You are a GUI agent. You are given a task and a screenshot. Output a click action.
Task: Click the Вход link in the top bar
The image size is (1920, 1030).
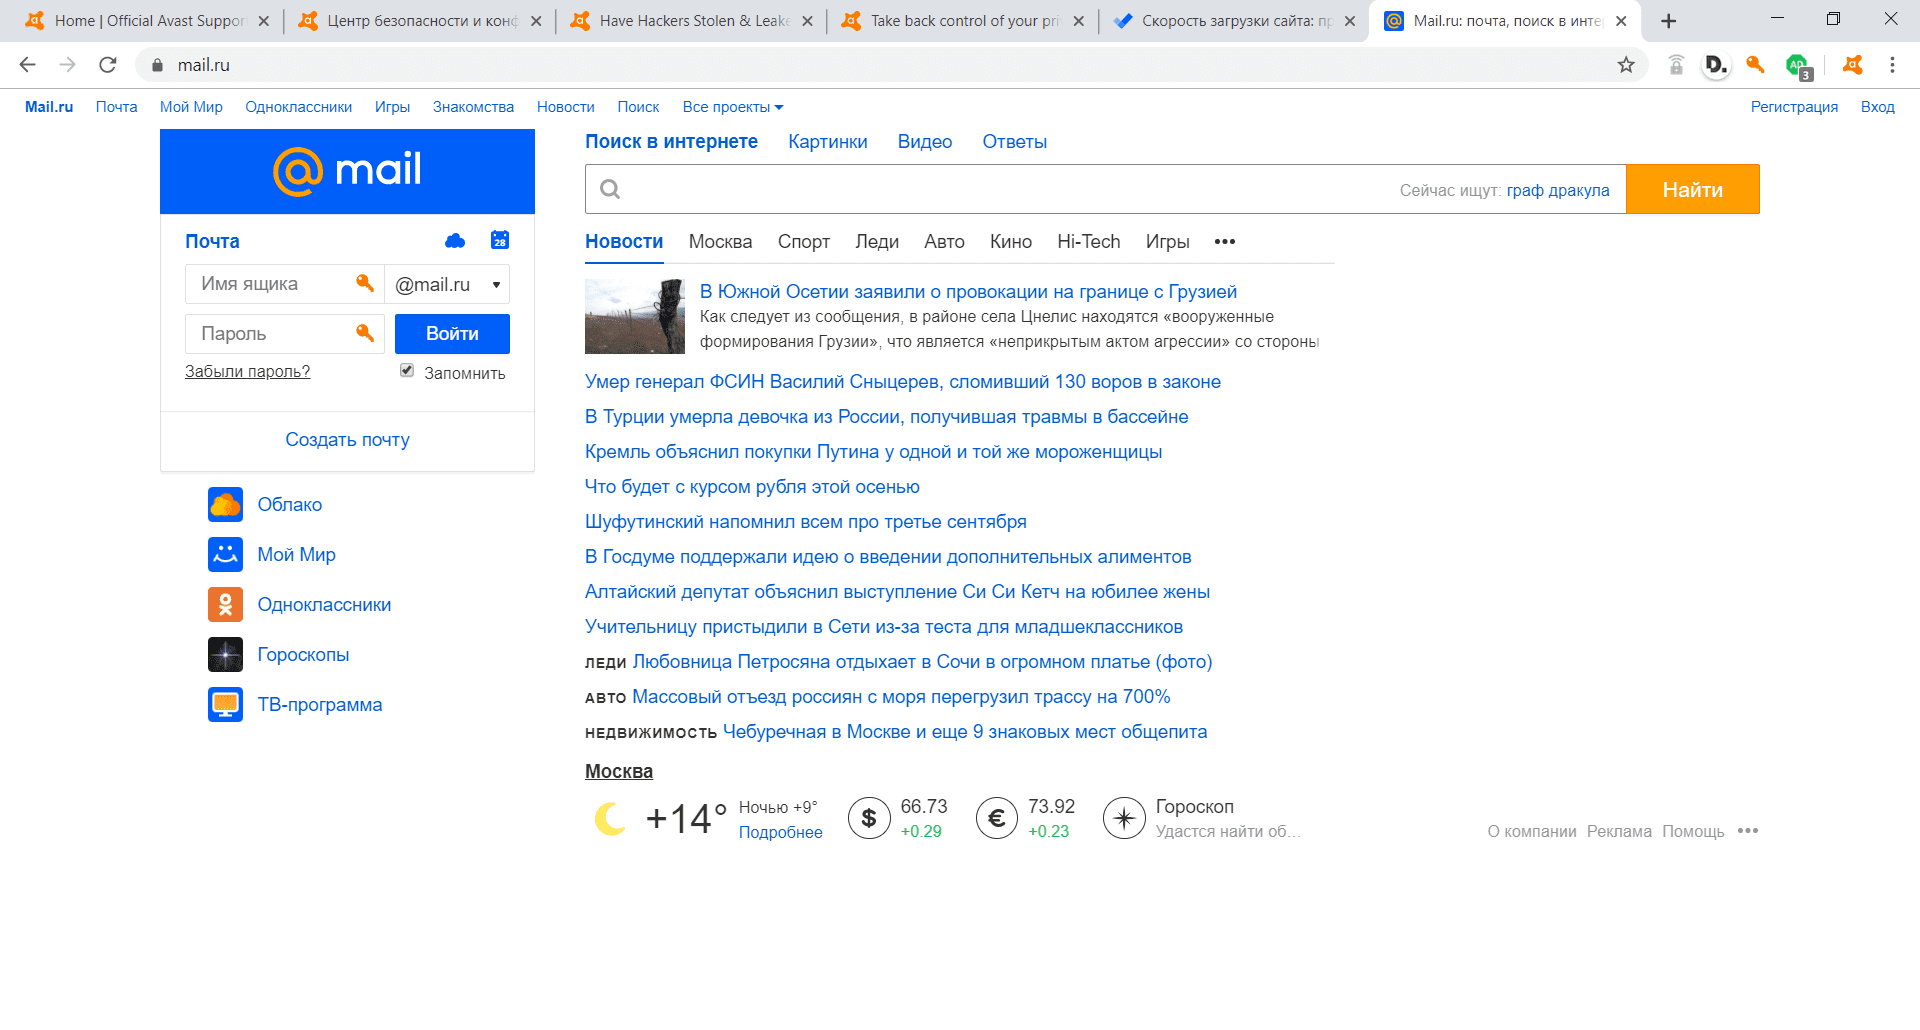[1878, 107]
